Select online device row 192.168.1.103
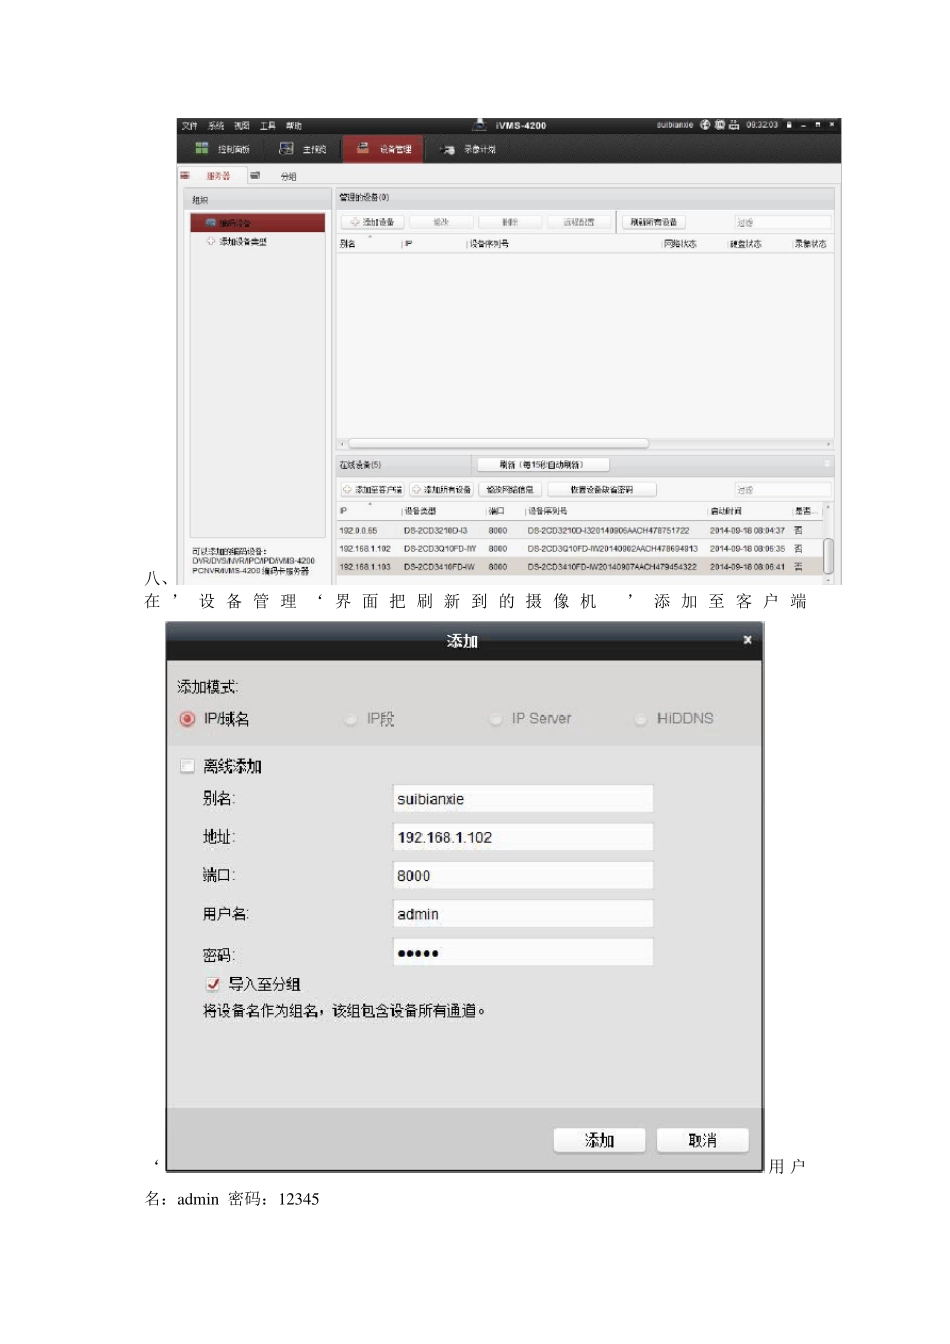 coord(580,567)
